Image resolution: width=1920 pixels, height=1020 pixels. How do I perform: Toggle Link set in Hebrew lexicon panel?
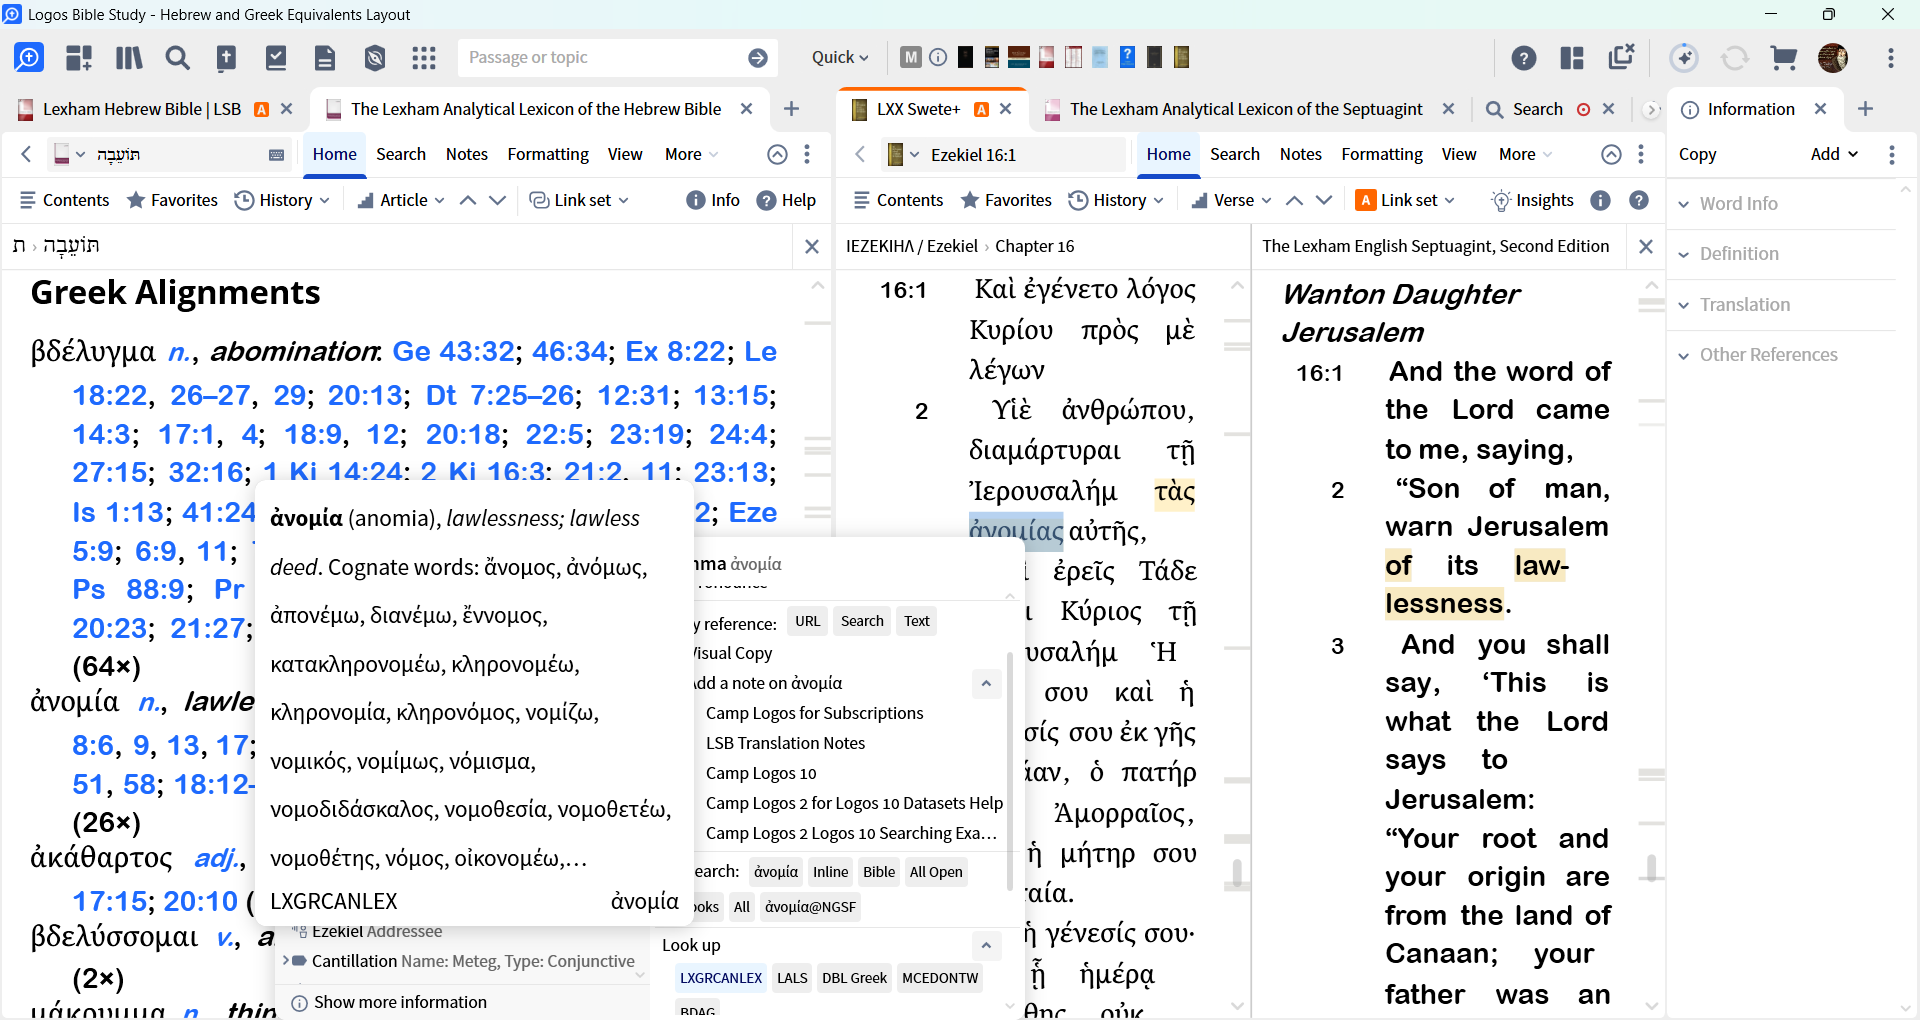[579, 200]
